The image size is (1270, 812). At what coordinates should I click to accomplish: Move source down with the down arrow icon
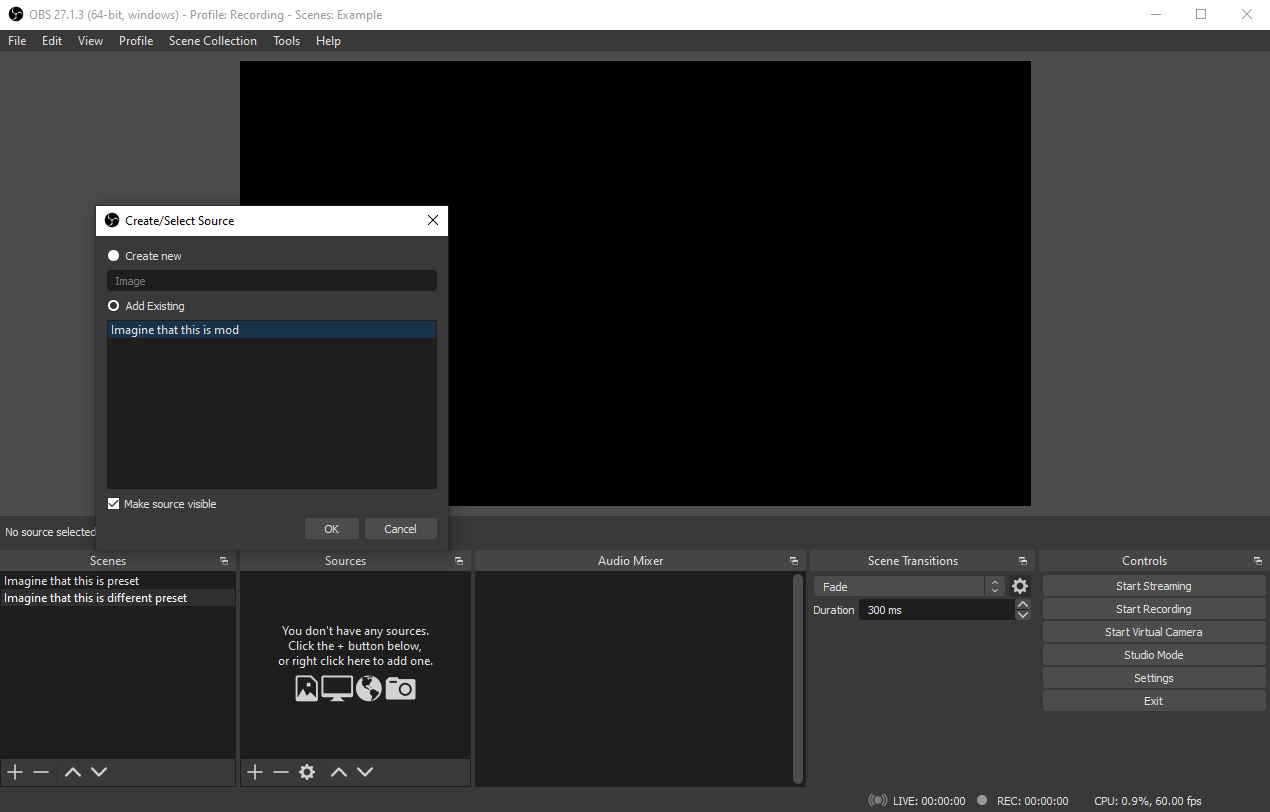click(365, 771)
